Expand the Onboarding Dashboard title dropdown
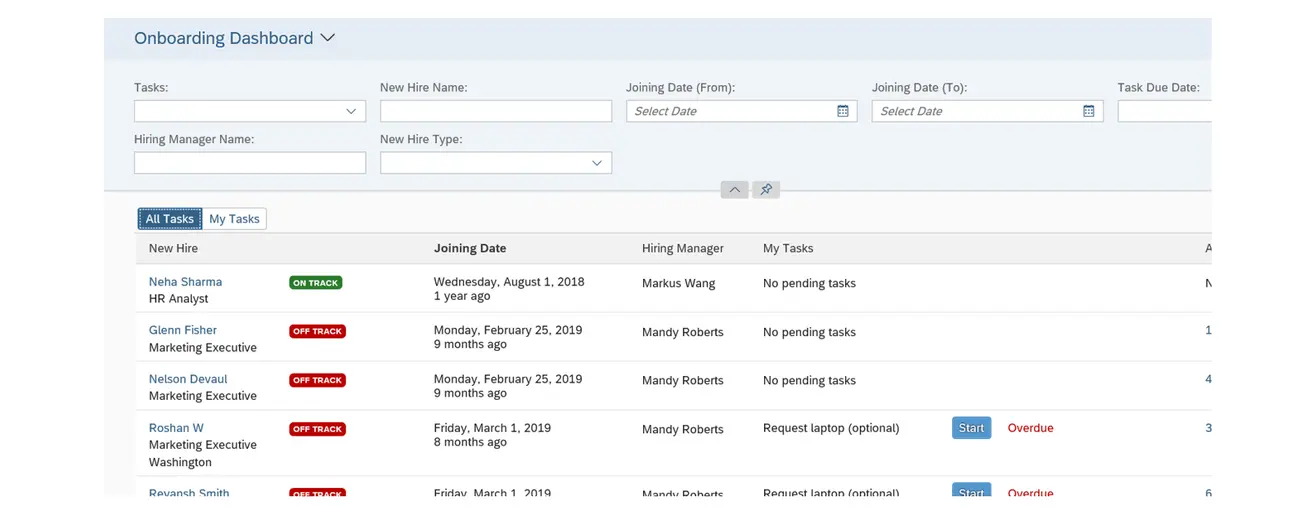Viewport: 1300px width, 516px height. (327, 38)
